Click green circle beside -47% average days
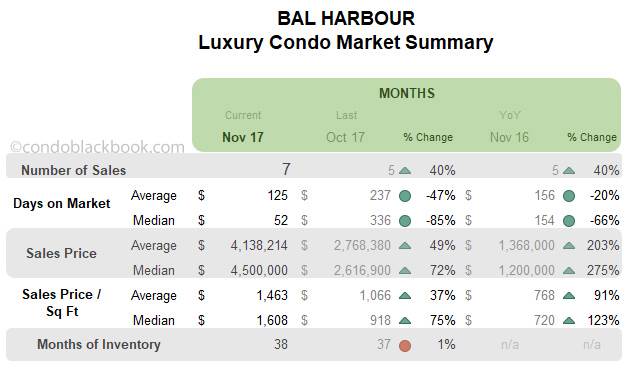The height and width of the screenshot is (372, 630). (405, 196)
